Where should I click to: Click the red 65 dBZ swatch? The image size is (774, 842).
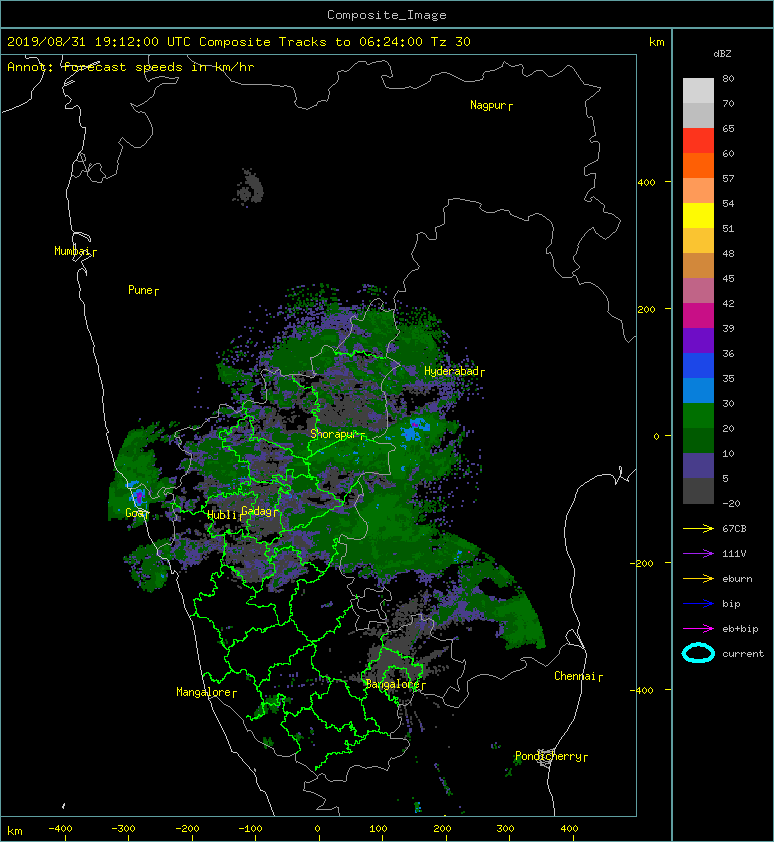(x=698, y=141)
